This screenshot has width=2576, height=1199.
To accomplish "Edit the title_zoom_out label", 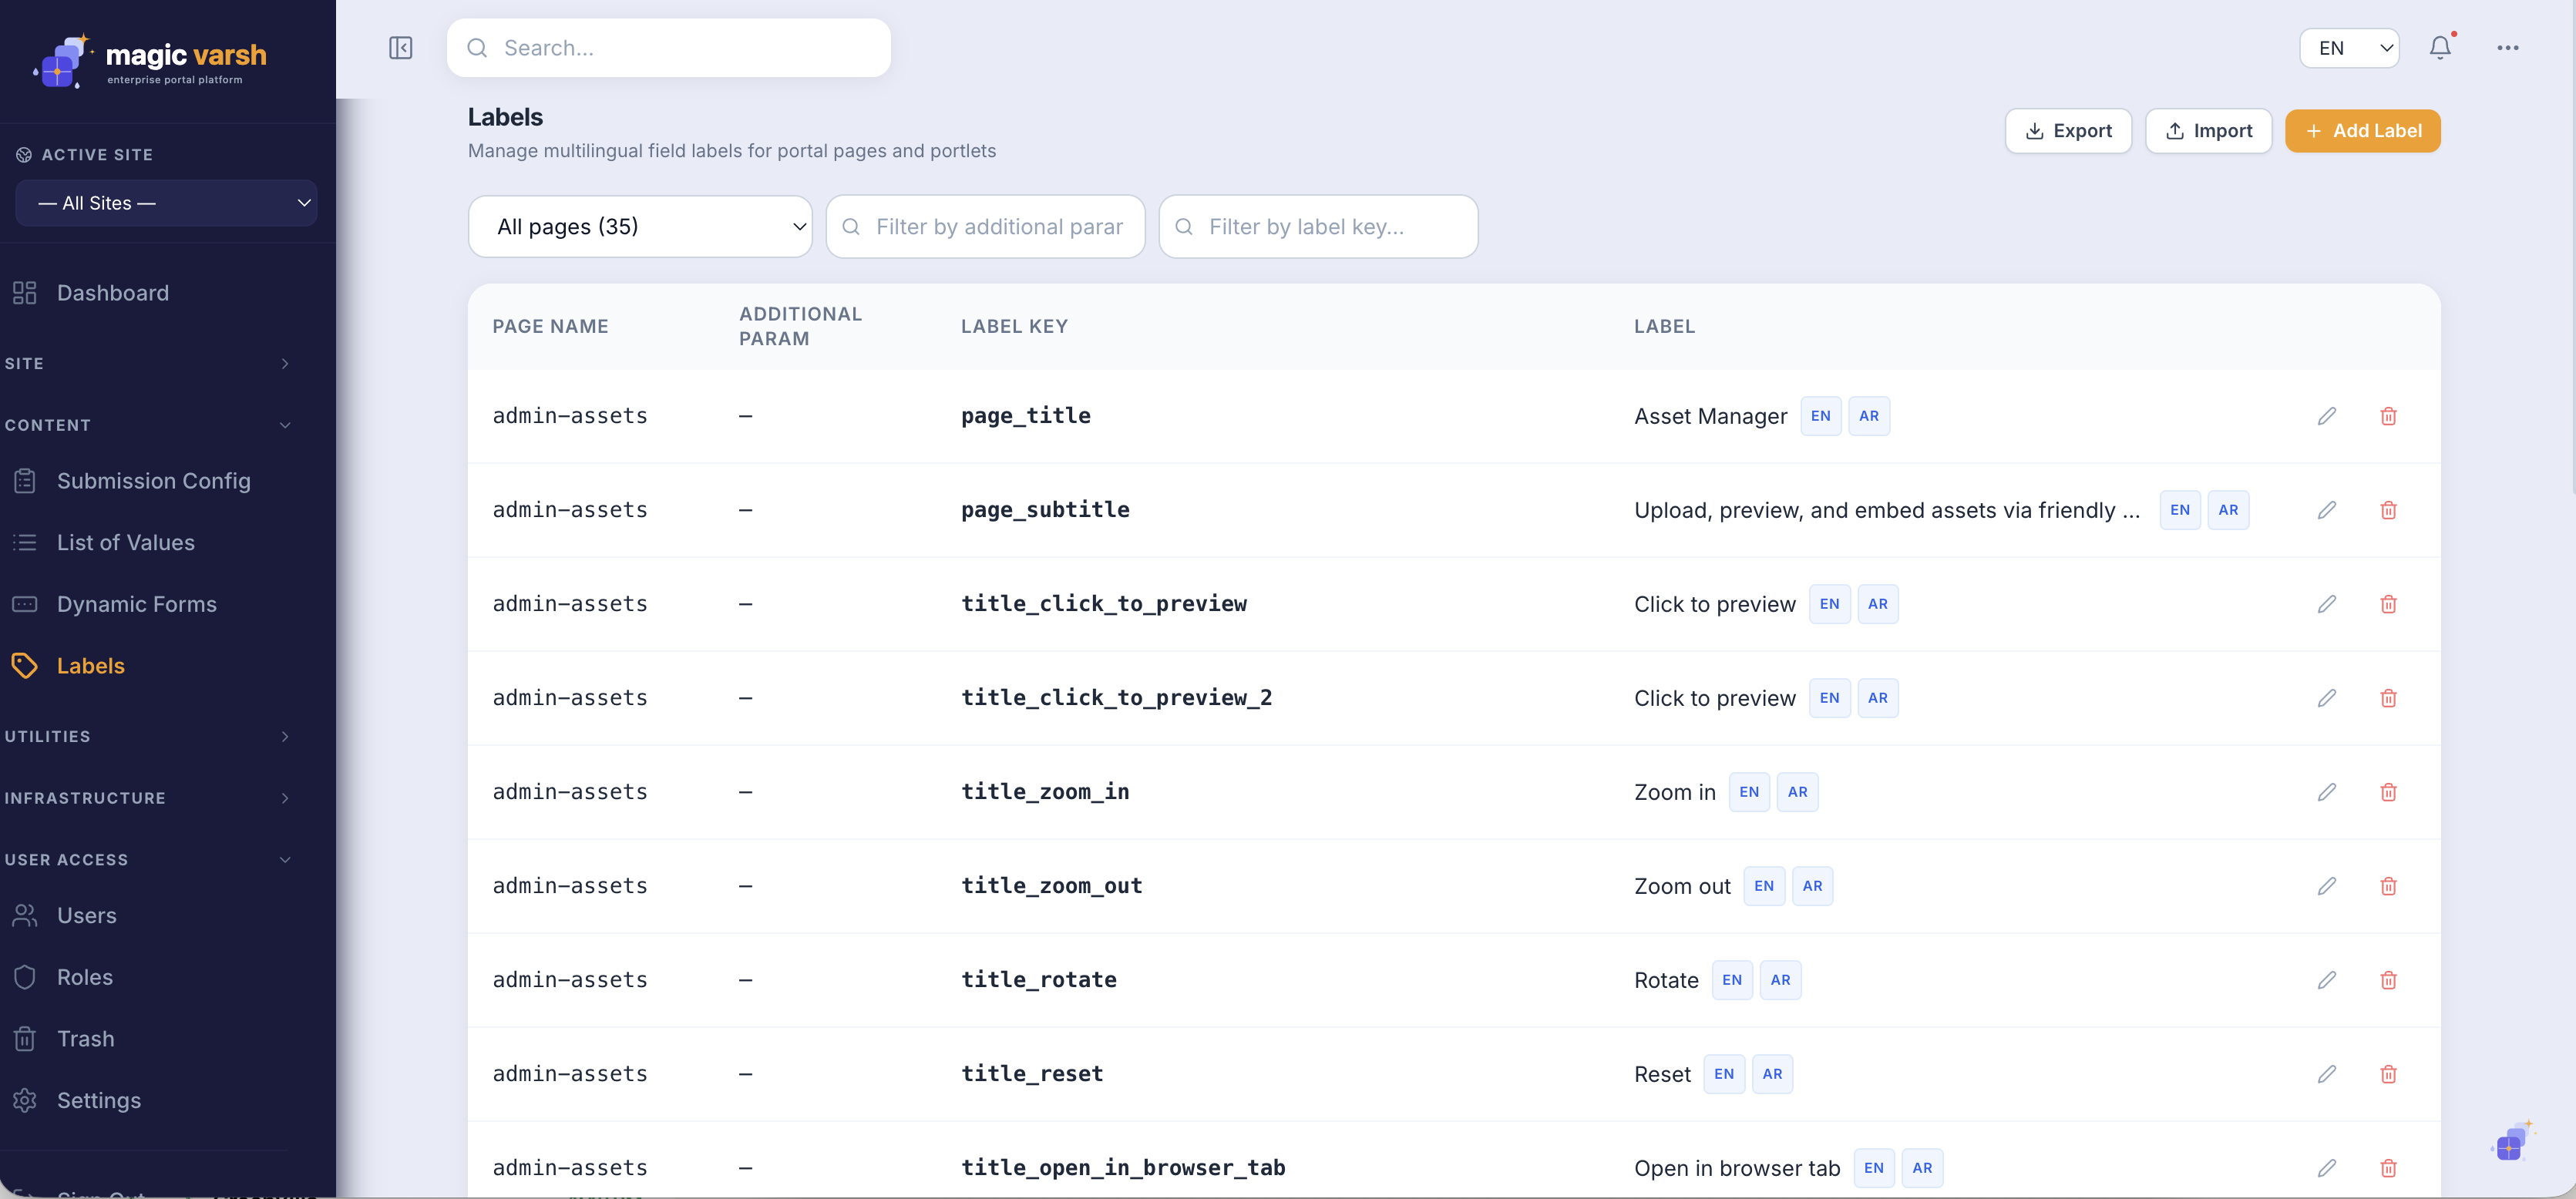I will click(2327, 886).
